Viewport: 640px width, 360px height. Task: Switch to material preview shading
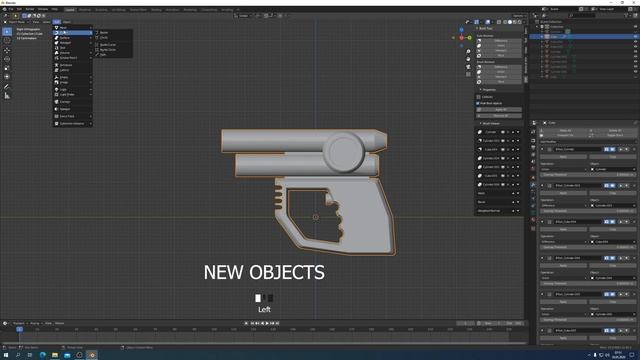515,22
